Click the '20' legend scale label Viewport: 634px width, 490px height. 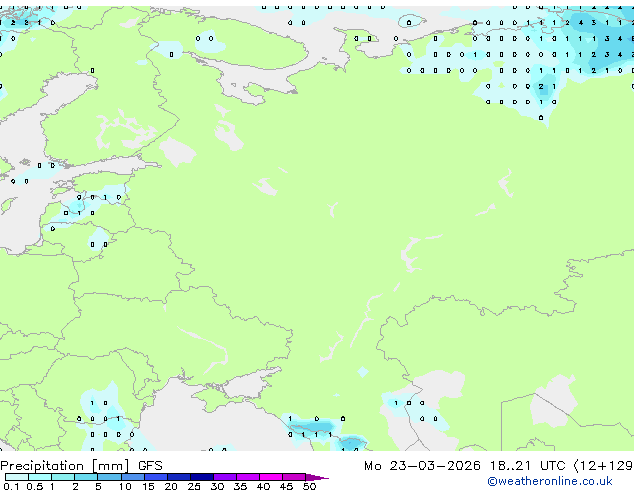point(171,486)
